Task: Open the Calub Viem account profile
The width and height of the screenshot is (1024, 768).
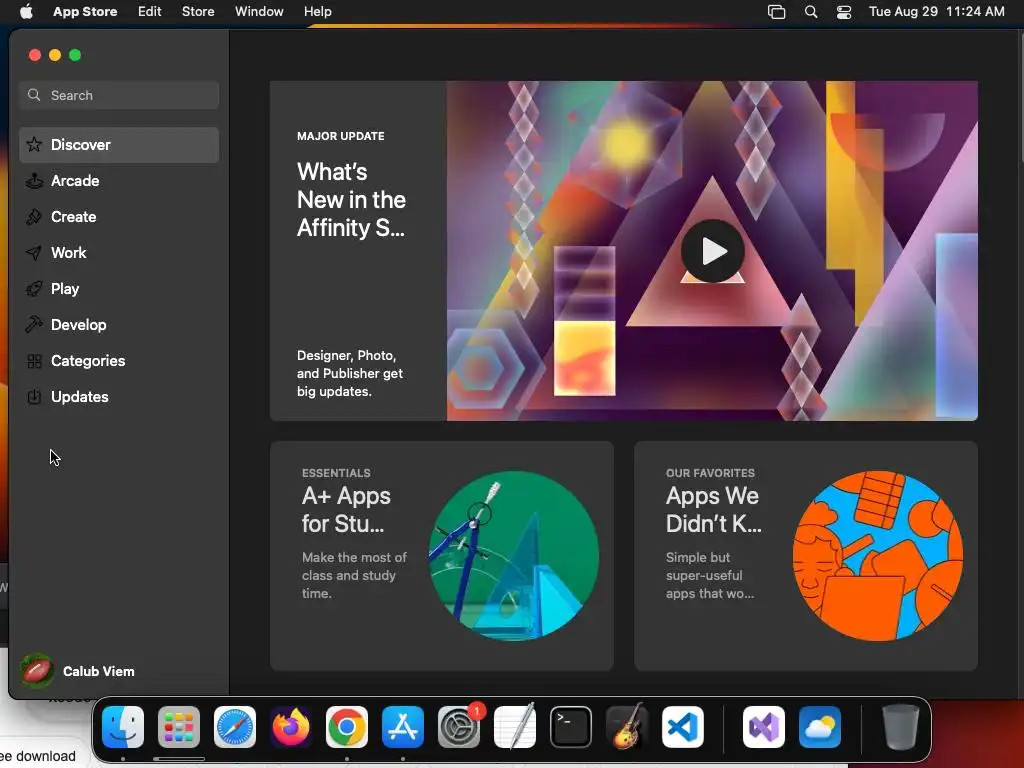Action: click(x=78, y=671)
